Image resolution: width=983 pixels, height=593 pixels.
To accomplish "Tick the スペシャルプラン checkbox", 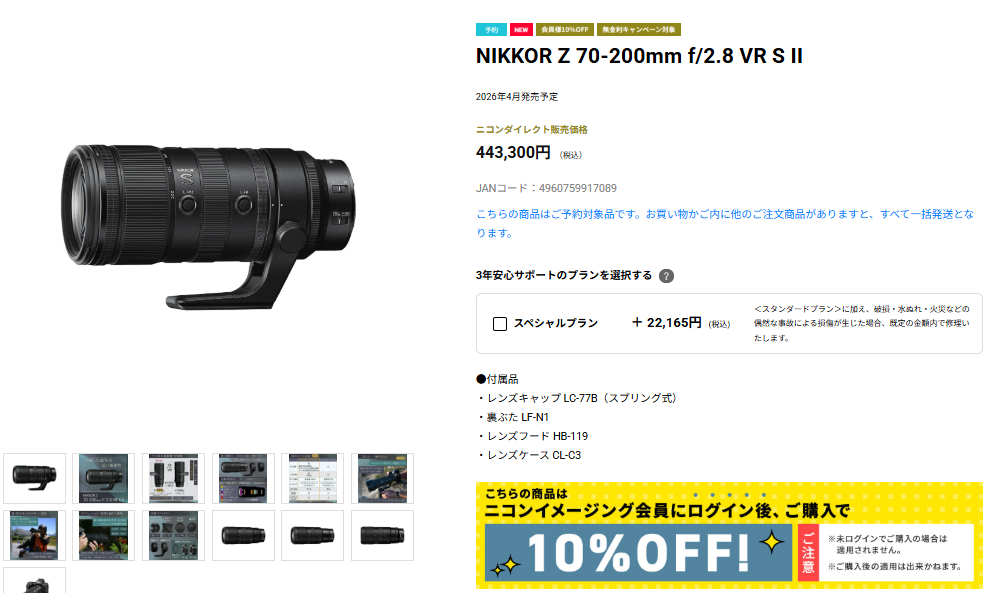I will click(500, 324).
